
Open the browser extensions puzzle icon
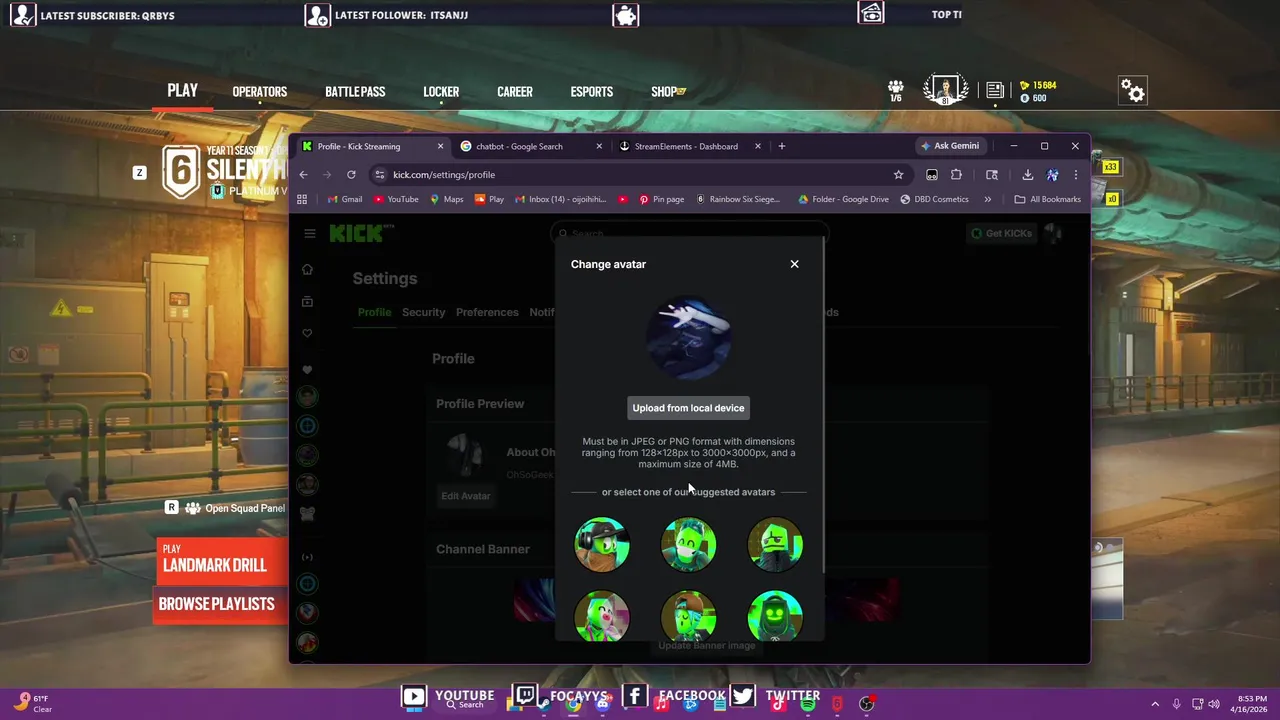pyautogui.click(x=956, y=174)
